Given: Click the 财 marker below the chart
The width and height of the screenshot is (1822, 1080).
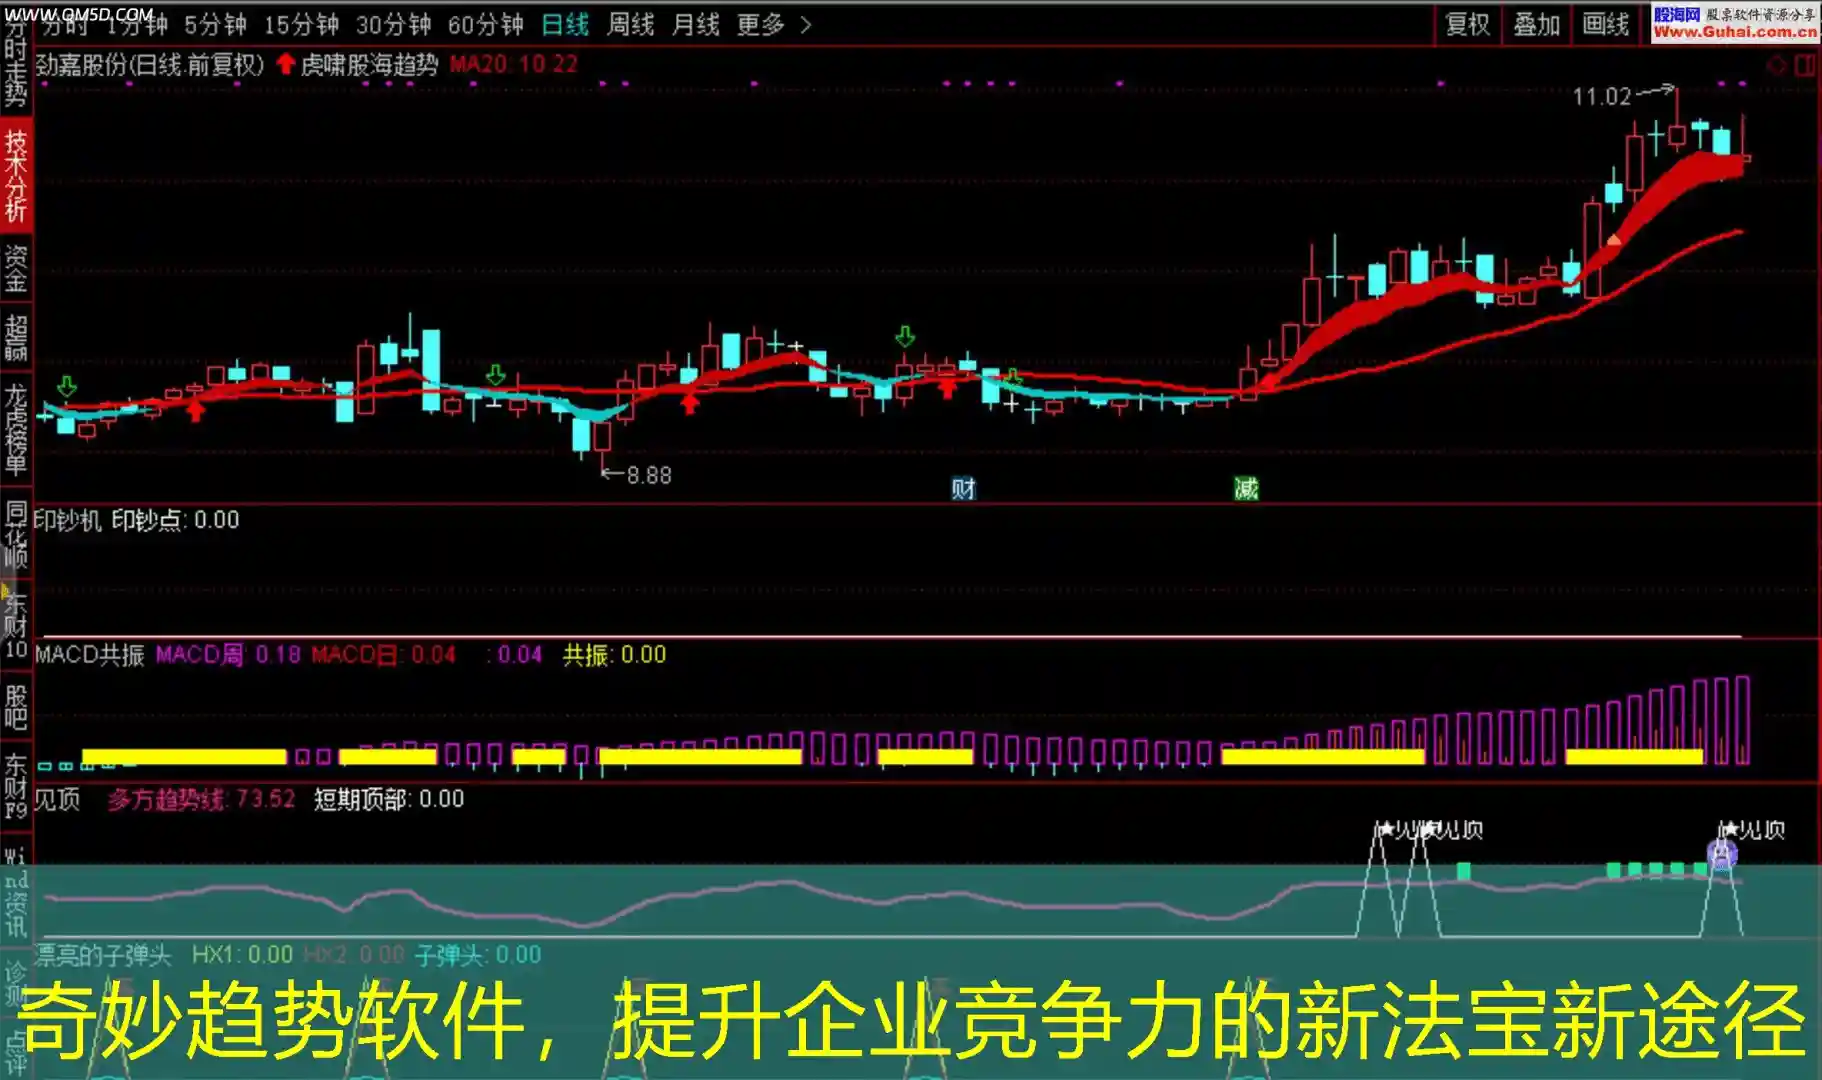Looking at the screenshot, I should 963,489.
